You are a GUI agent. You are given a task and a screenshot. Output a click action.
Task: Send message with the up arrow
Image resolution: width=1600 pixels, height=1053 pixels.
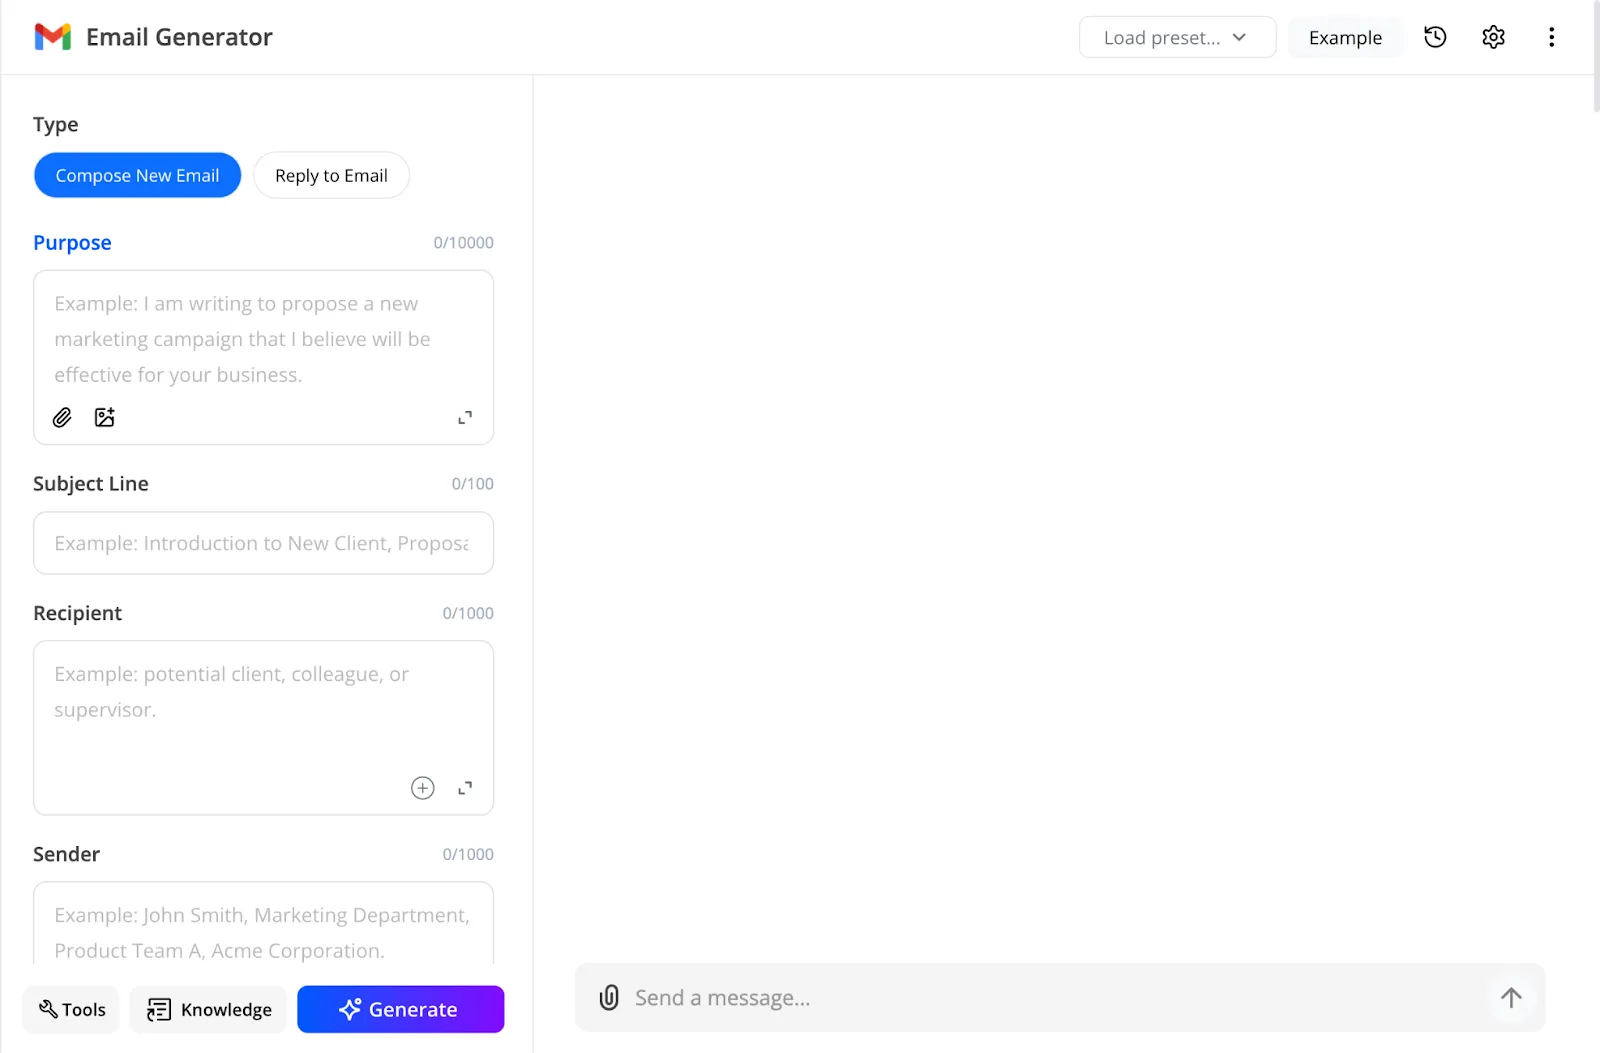(x=1511, y=997)
